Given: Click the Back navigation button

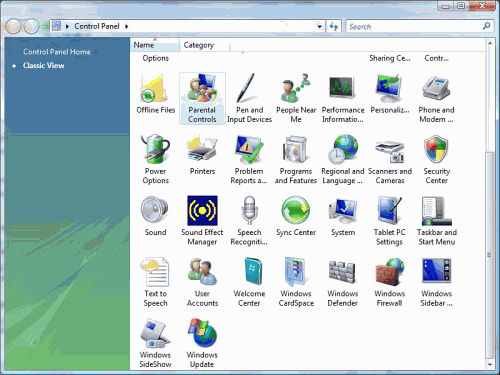Looking at the screenshot, I should click(x=13, y=26).
